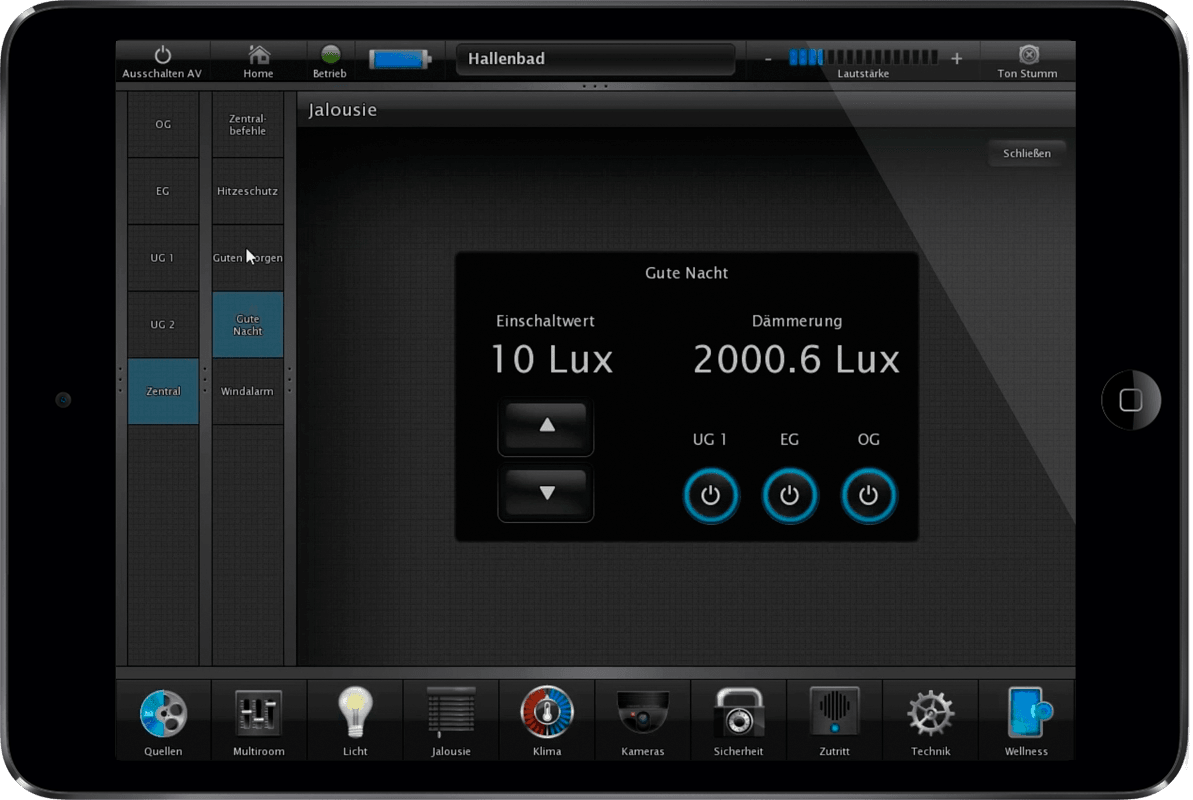Open the Quellen sources icon
1193x800 pixels.
pyautogui.click(x=163, y=714)
